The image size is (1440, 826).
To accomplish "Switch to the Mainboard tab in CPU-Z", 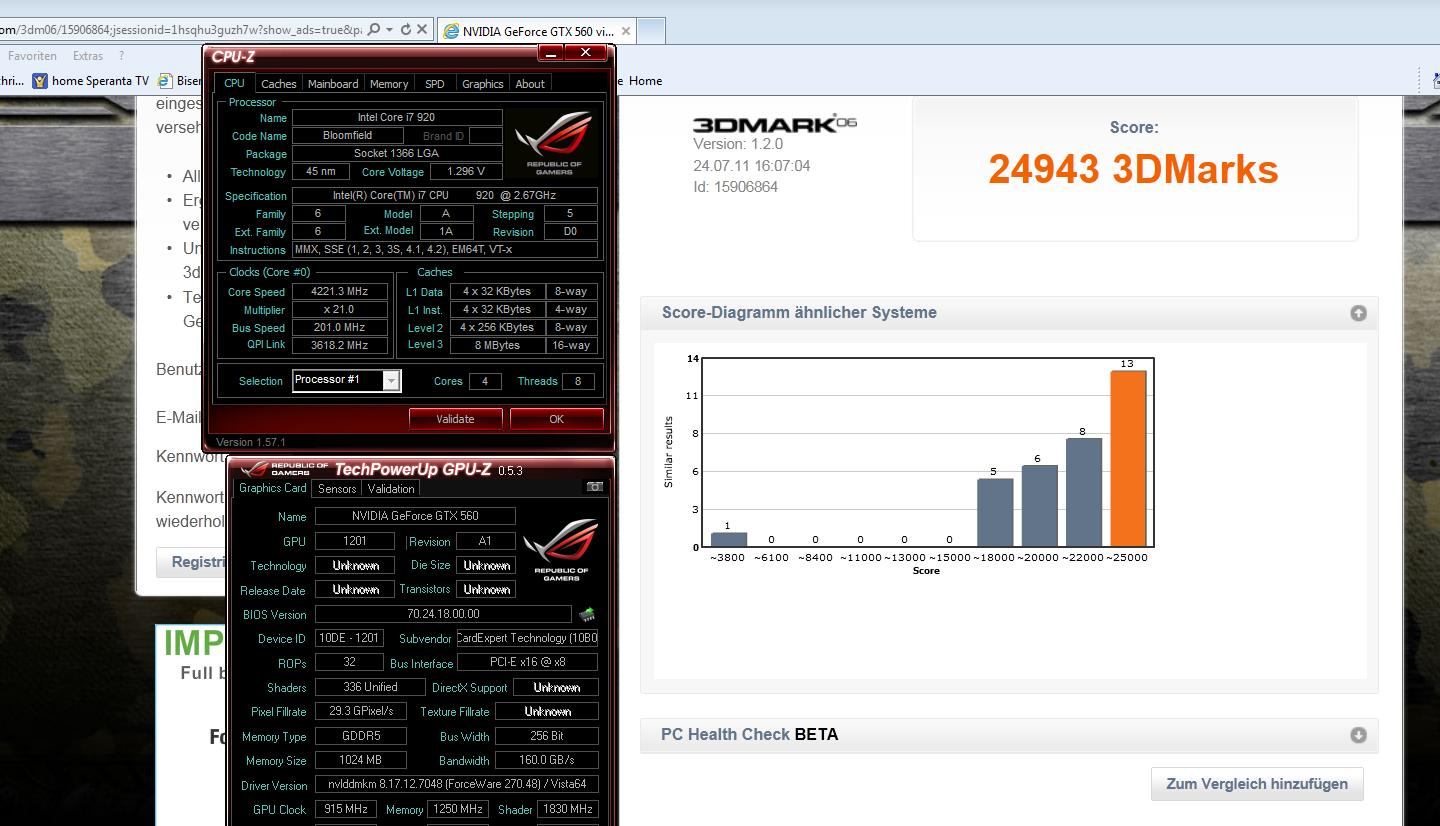I will pyautogui.click(x=333, y=84).
